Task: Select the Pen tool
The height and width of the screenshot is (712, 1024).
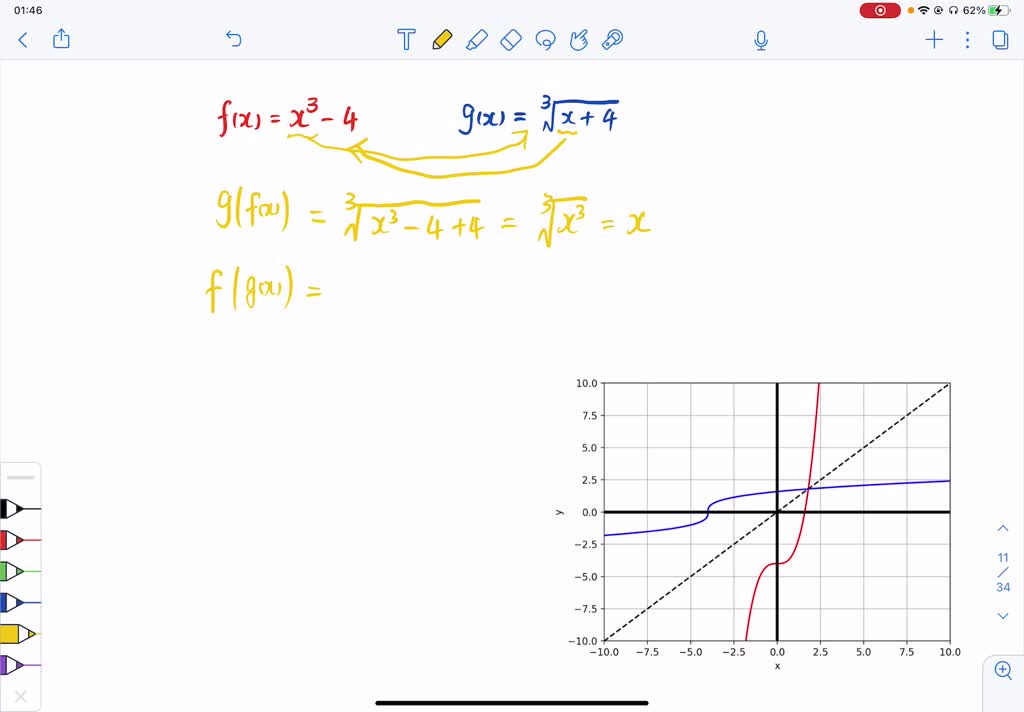Action: point(441,39)
